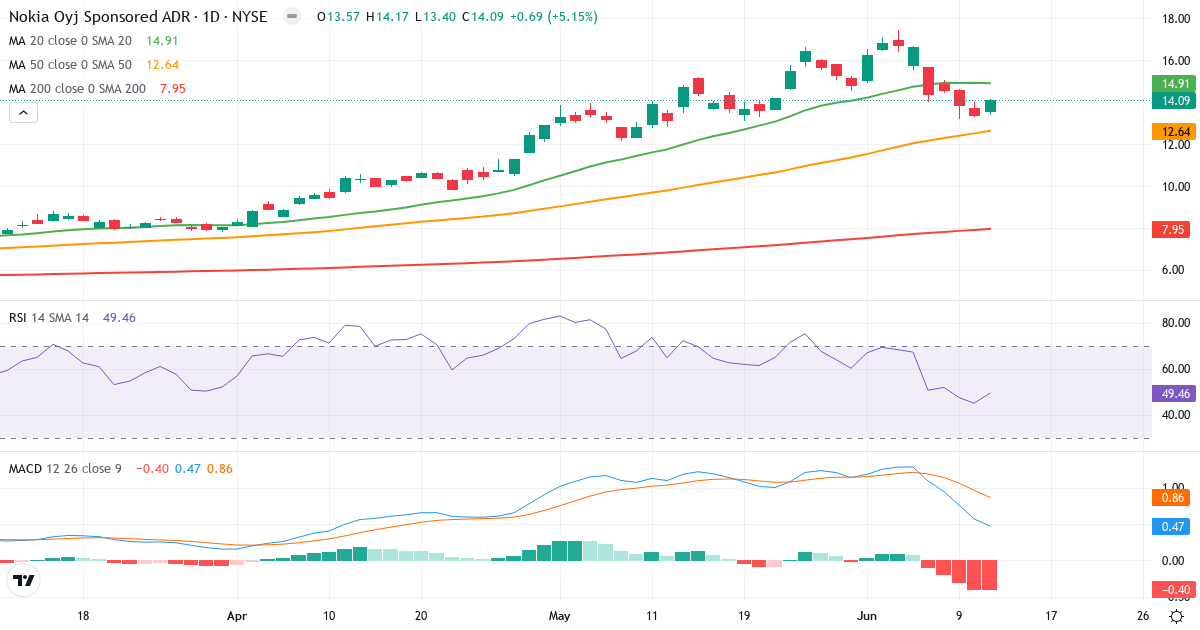Click the 18.00 price scale label
Screen dimensions: 1200x630
click(x=1175, y=19)
